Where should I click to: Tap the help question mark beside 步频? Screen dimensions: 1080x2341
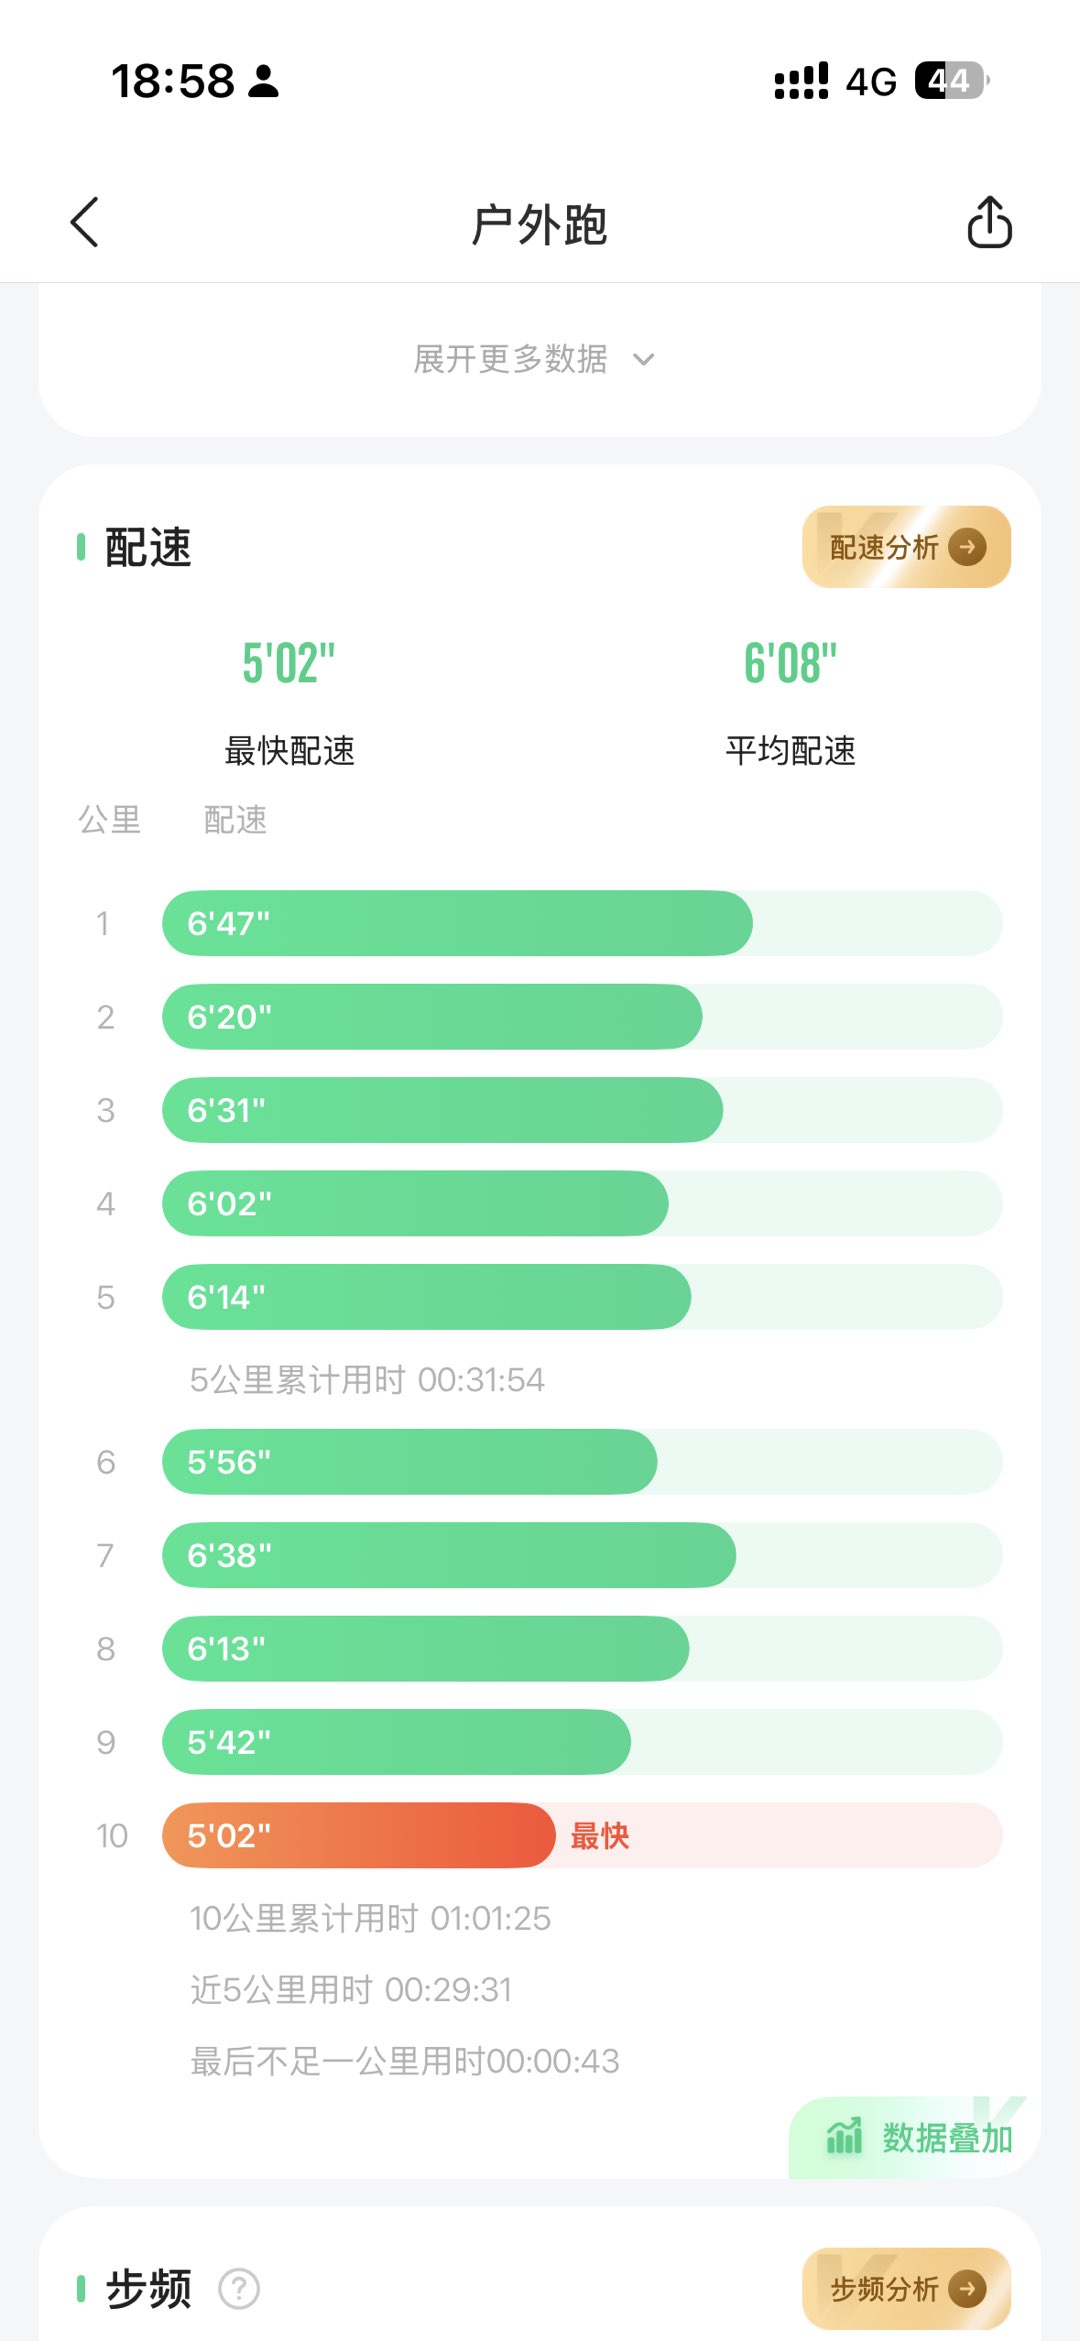239,2288
